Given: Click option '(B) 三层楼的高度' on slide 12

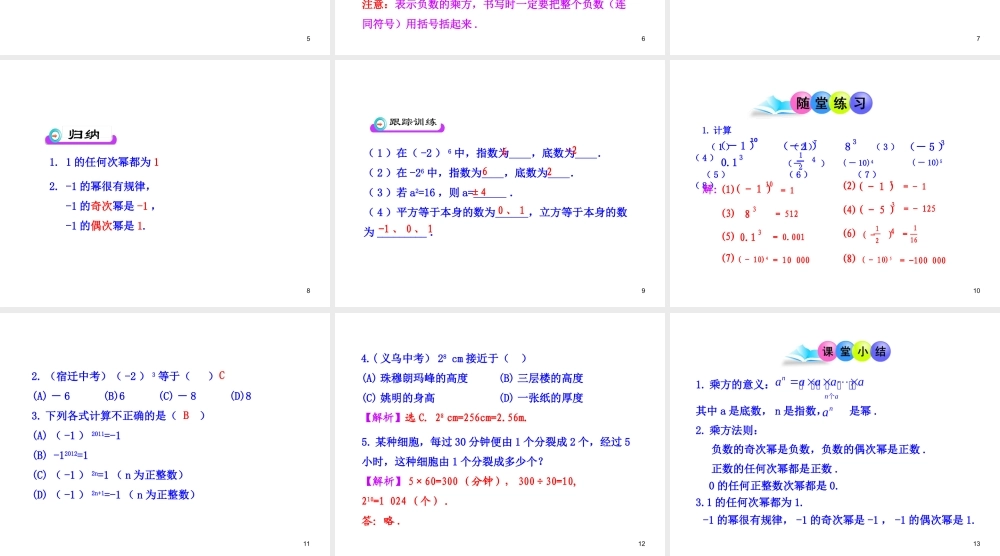Looking at the screenshot, I should 541,378.
